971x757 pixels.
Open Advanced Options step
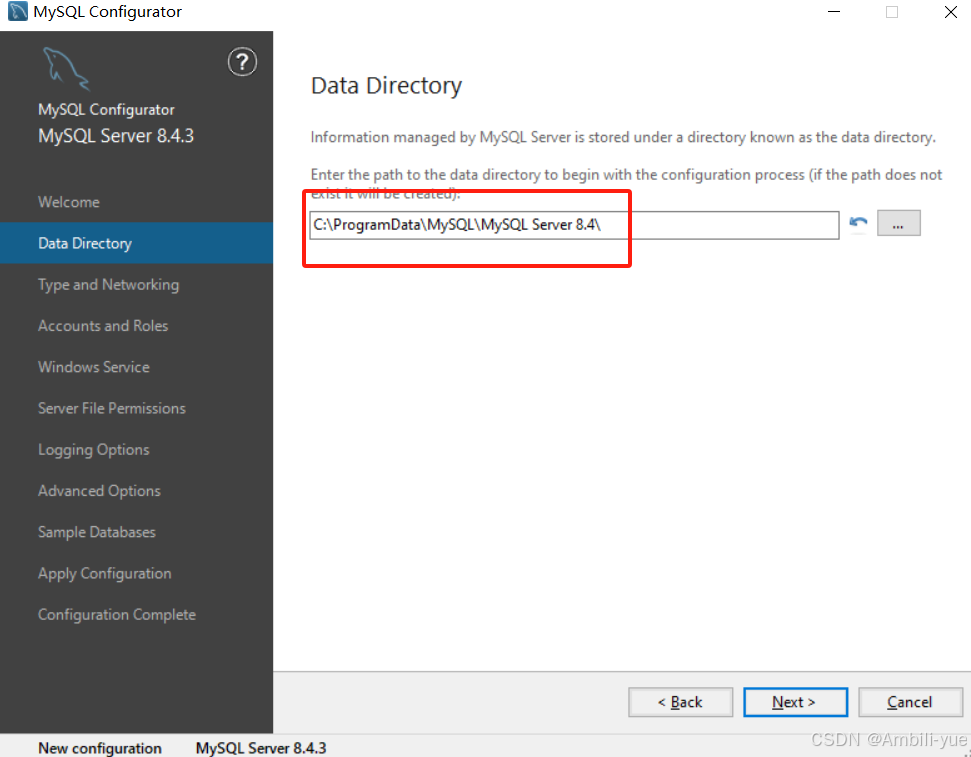tap(99, 491)
